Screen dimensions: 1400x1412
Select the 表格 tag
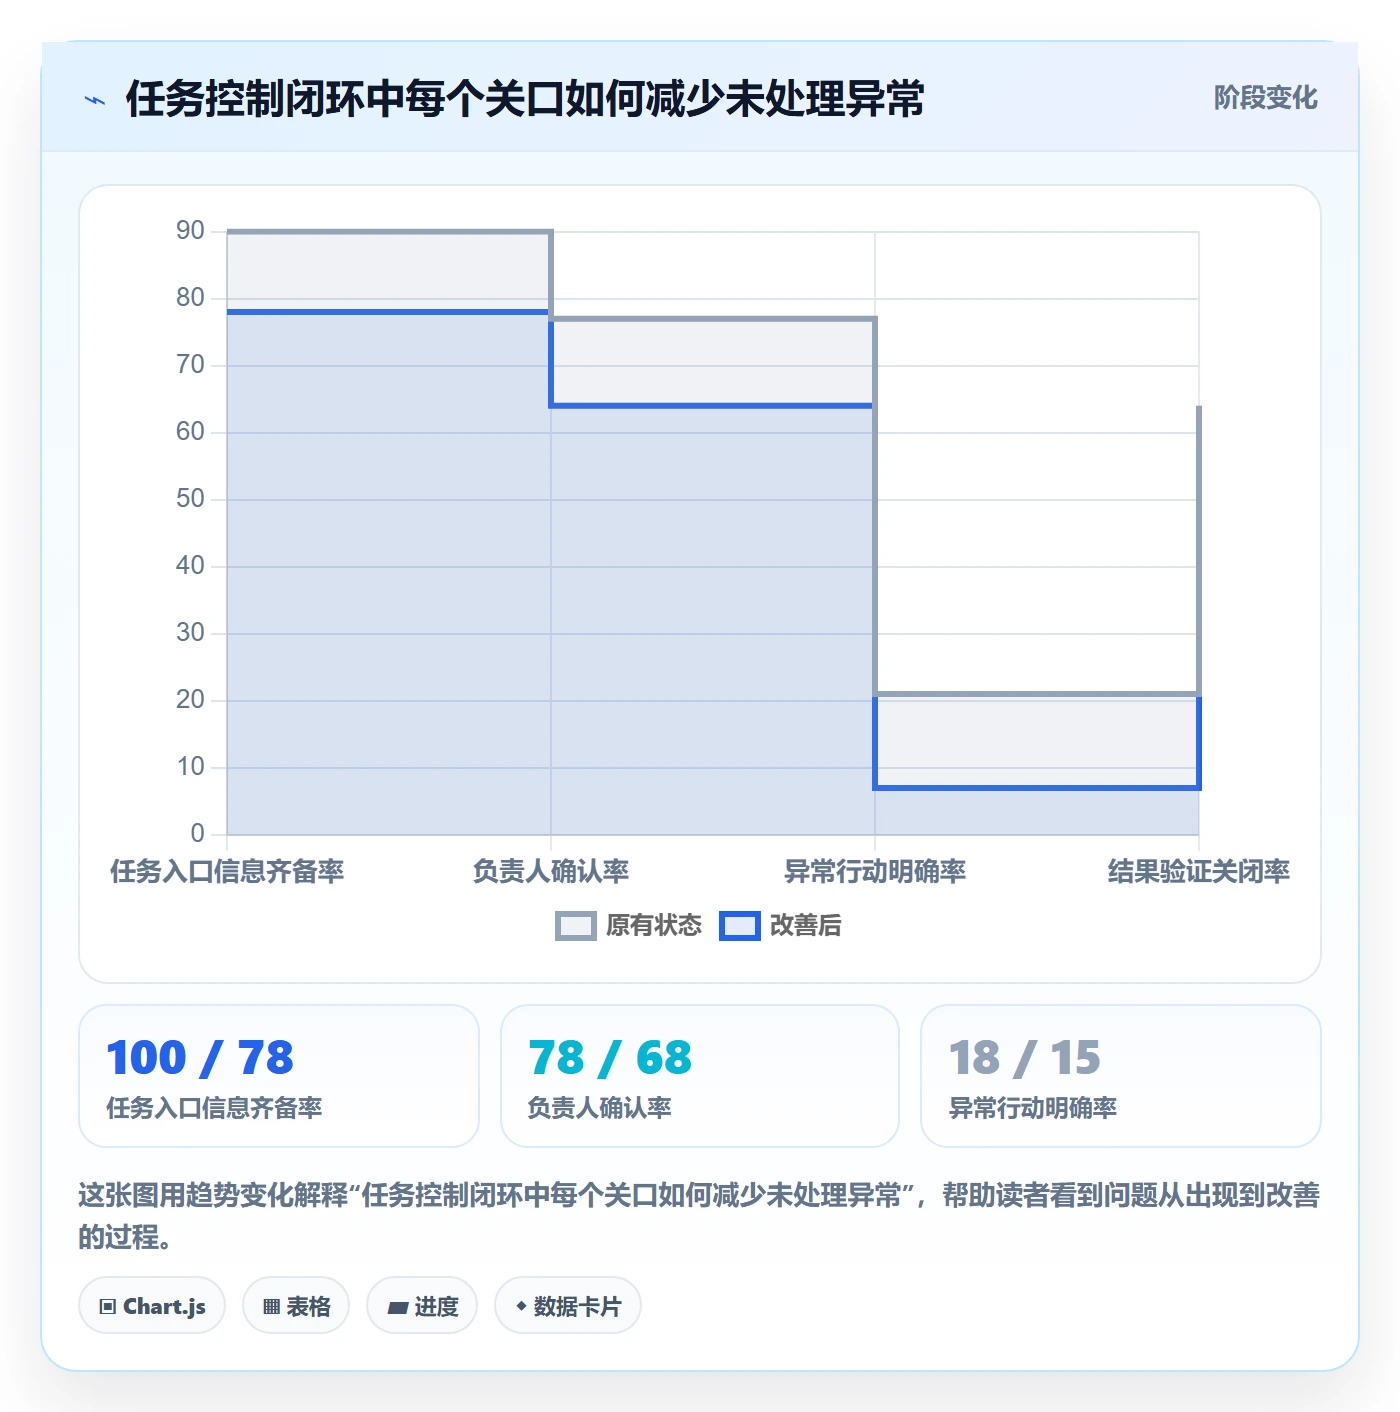tap(296, 1305)
